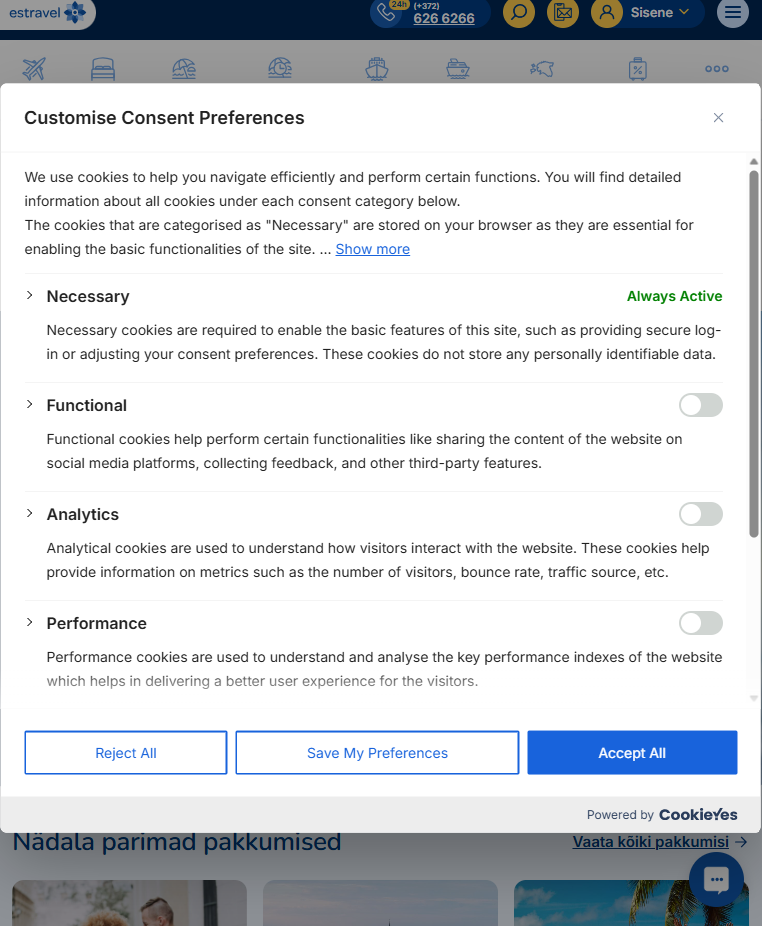
Task: Enable the Performance cookies toggle
Action: tap(701, 623)
